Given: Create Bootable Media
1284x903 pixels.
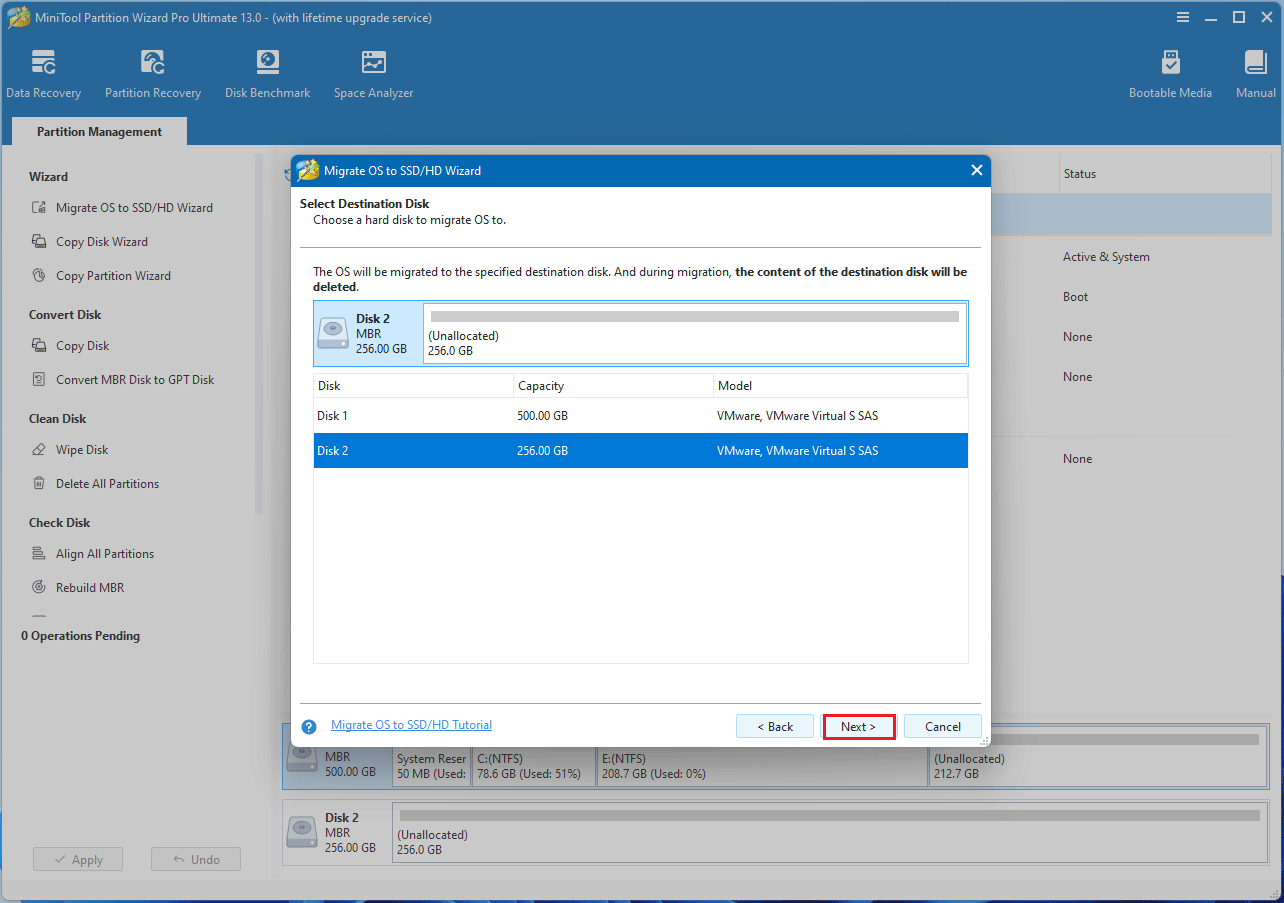Looking at the screenshot, I should click(1170, 72).
